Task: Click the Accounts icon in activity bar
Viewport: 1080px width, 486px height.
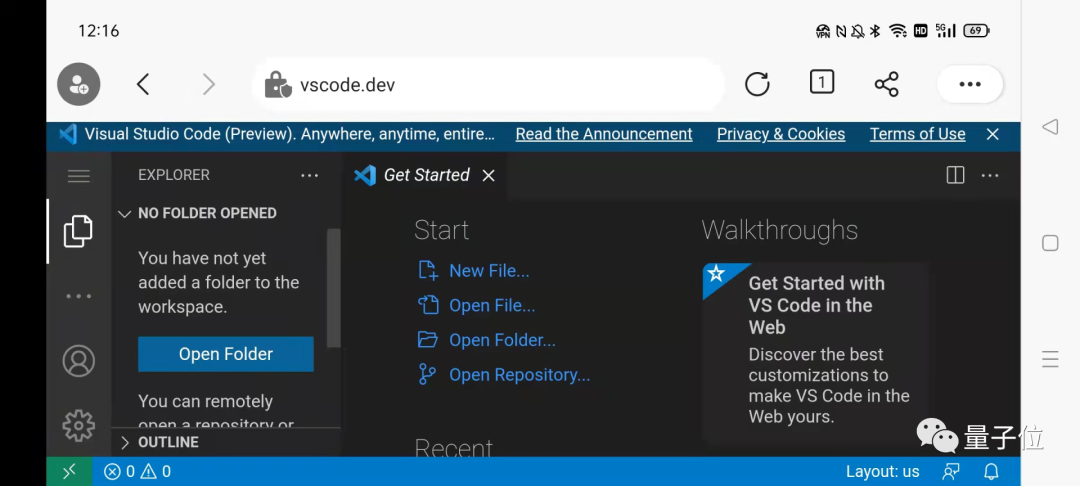Action: pyautogui.click(x=78, y=361)
